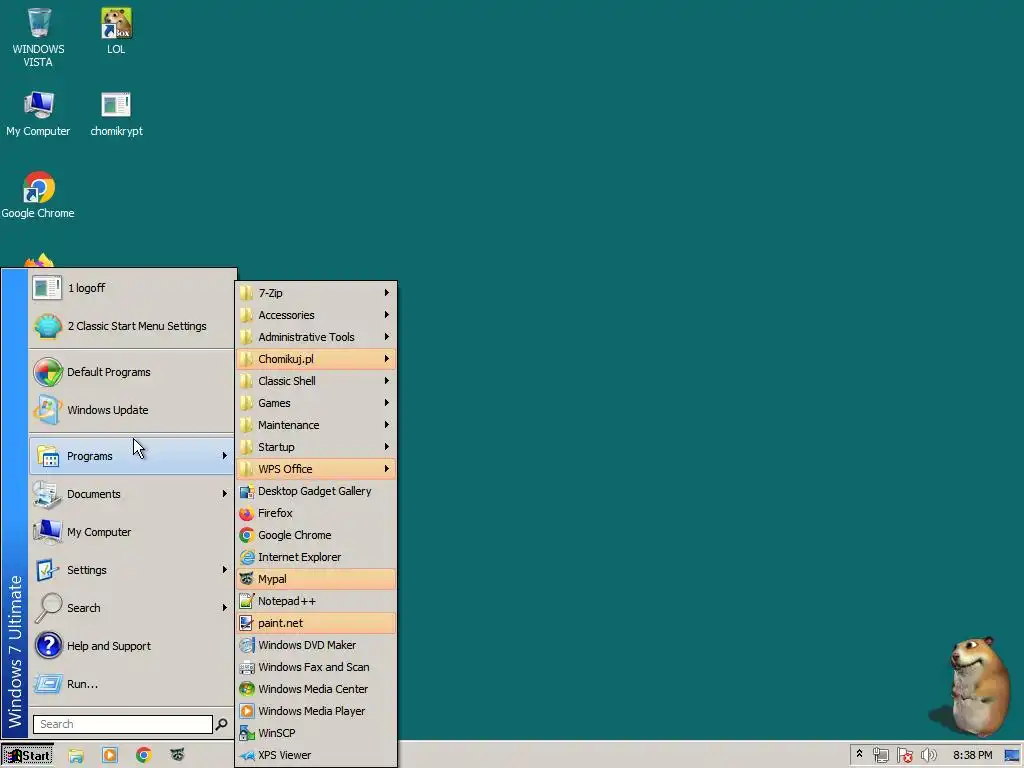Open Help and Support
Viewport: 1024px width, 768px height.
[131, 646]
